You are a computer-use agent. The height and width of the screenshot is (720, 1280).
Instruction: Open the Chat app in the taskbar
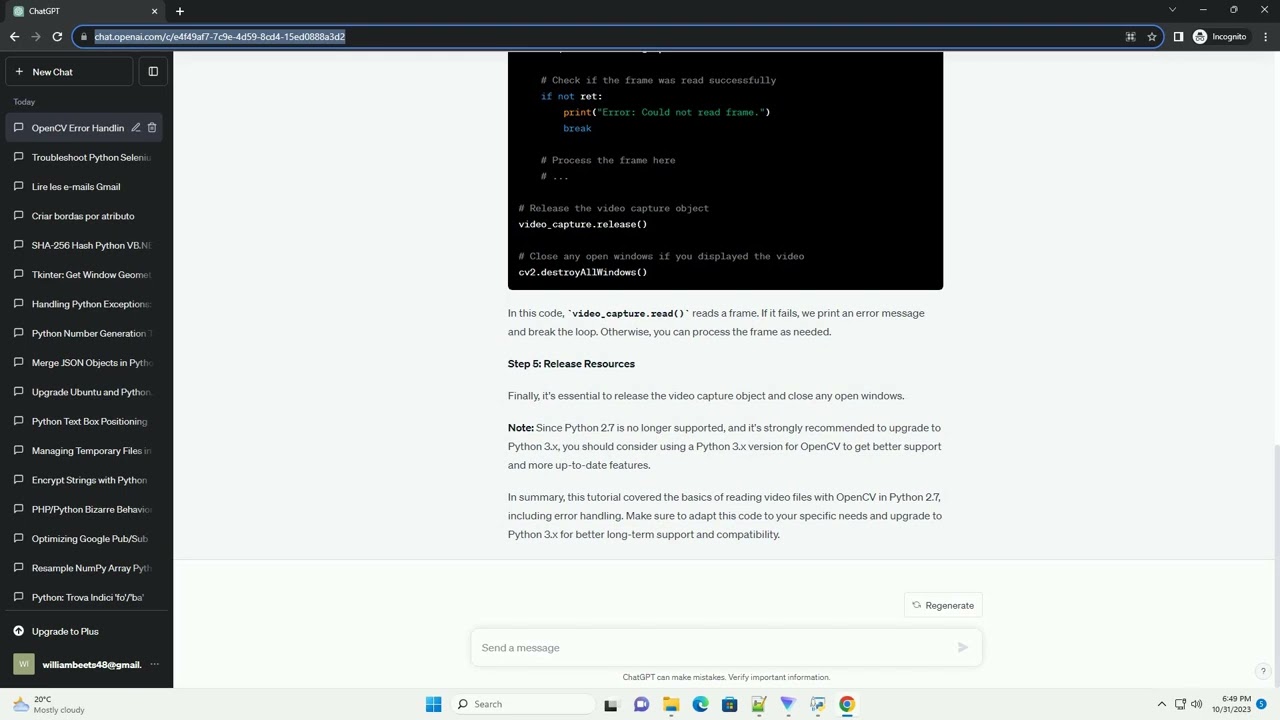point(641,704)
